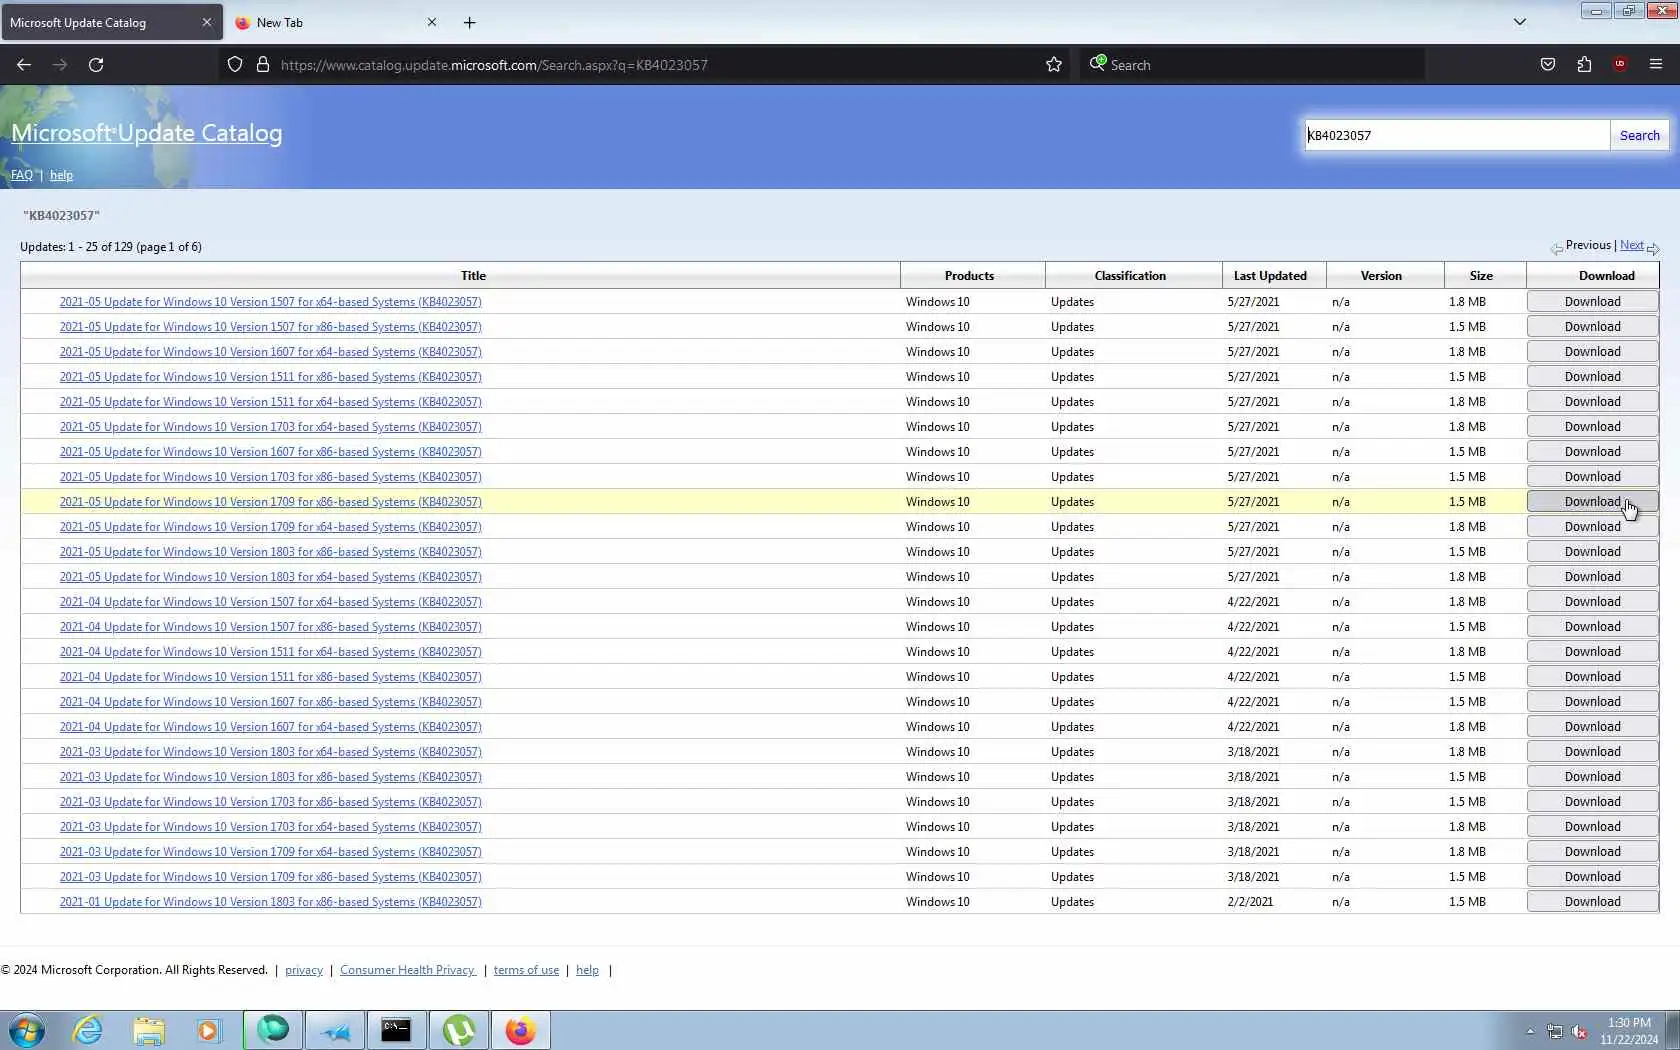
Task: Open the help link beside FAQ
Action: pos(61,175)
